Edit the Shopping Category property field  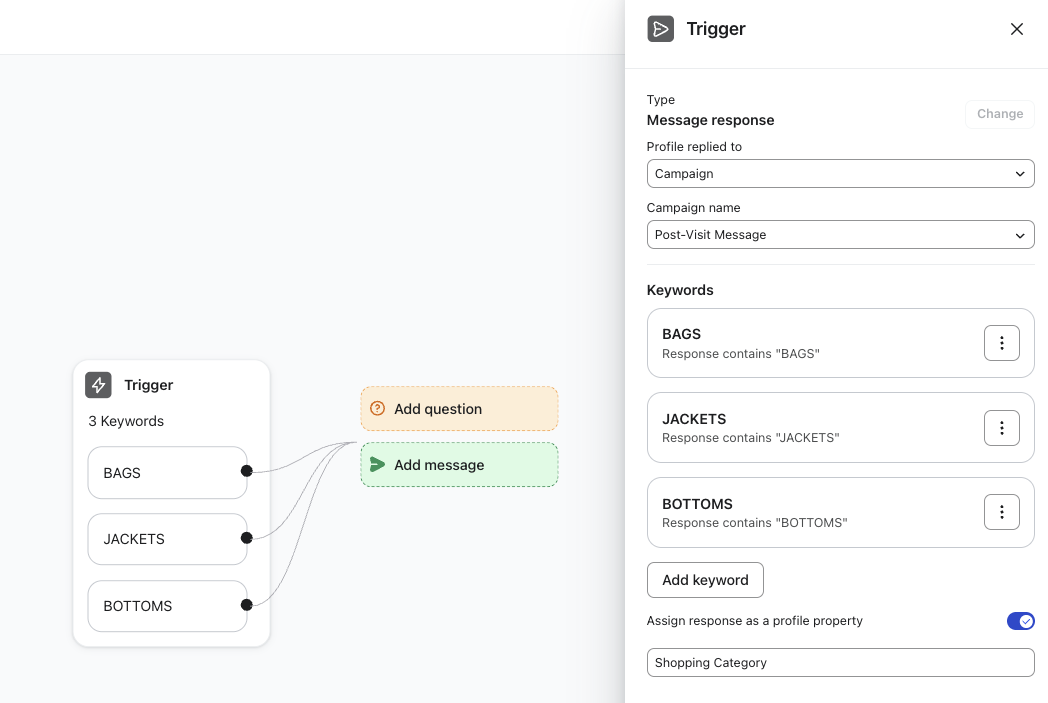pyautogui.click(x=840, y=662)
